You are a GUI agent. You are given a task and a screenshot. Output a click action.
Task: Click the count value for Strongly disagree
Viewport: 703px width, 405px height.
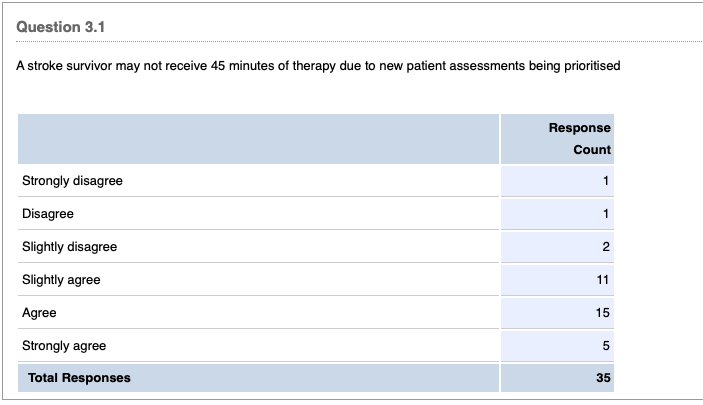(x=606, y=181)
